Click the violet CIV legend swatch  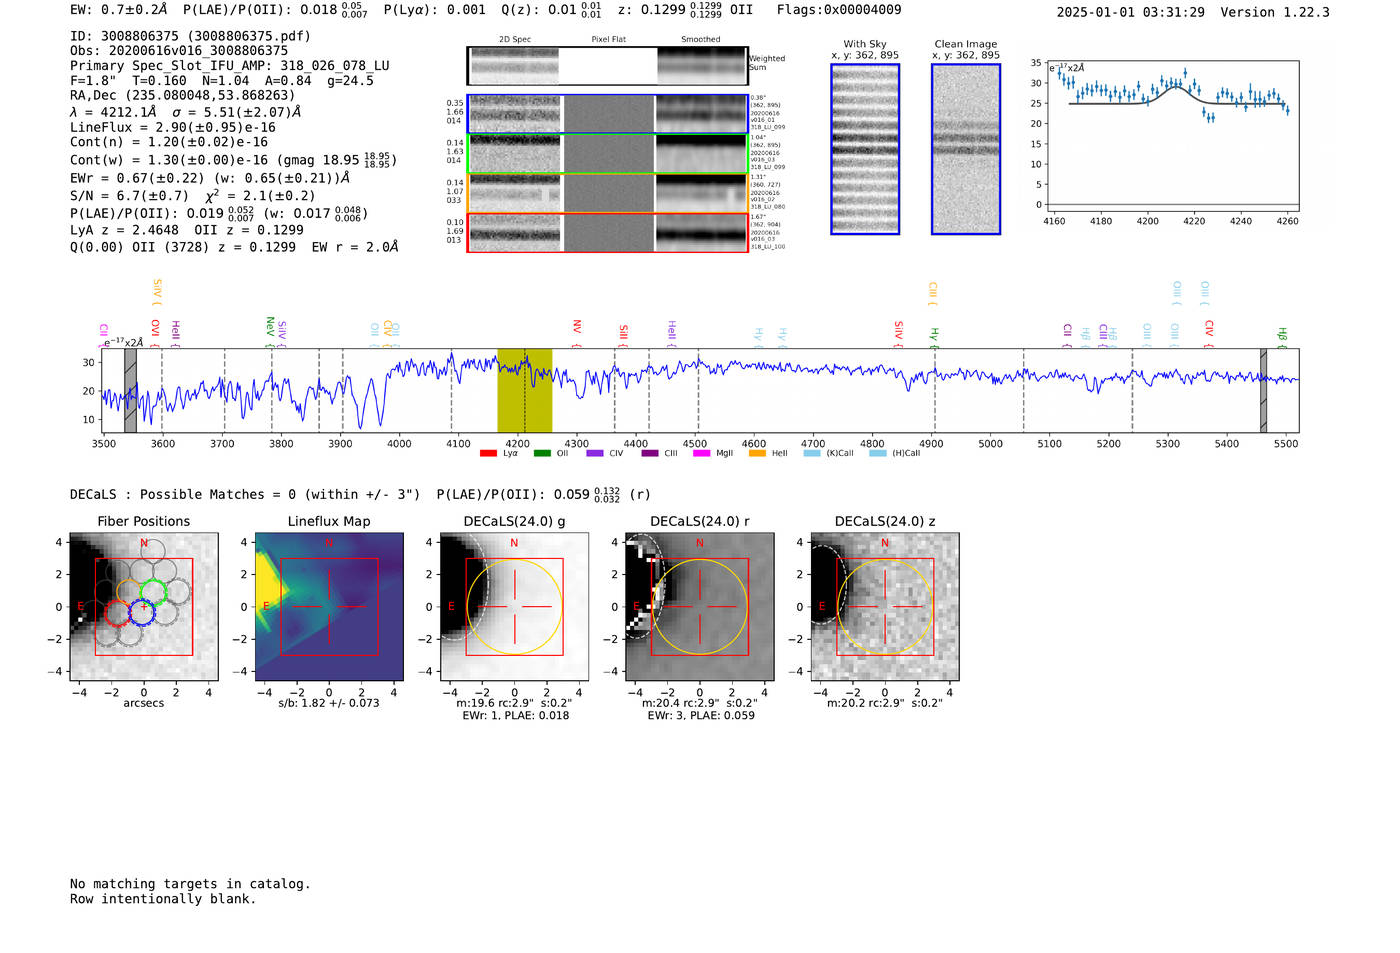[595, 453]
